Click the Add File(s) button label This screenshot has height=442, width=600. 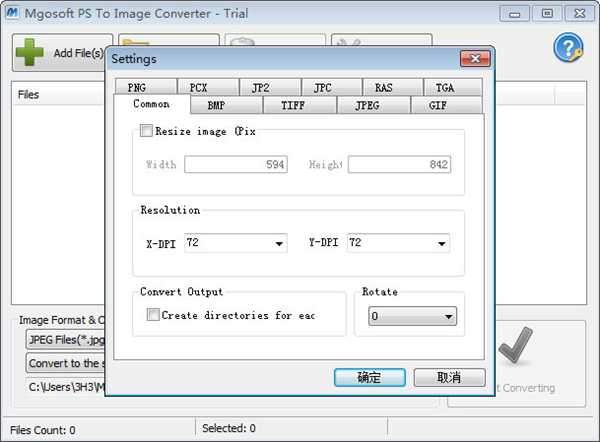pos(78,53)
